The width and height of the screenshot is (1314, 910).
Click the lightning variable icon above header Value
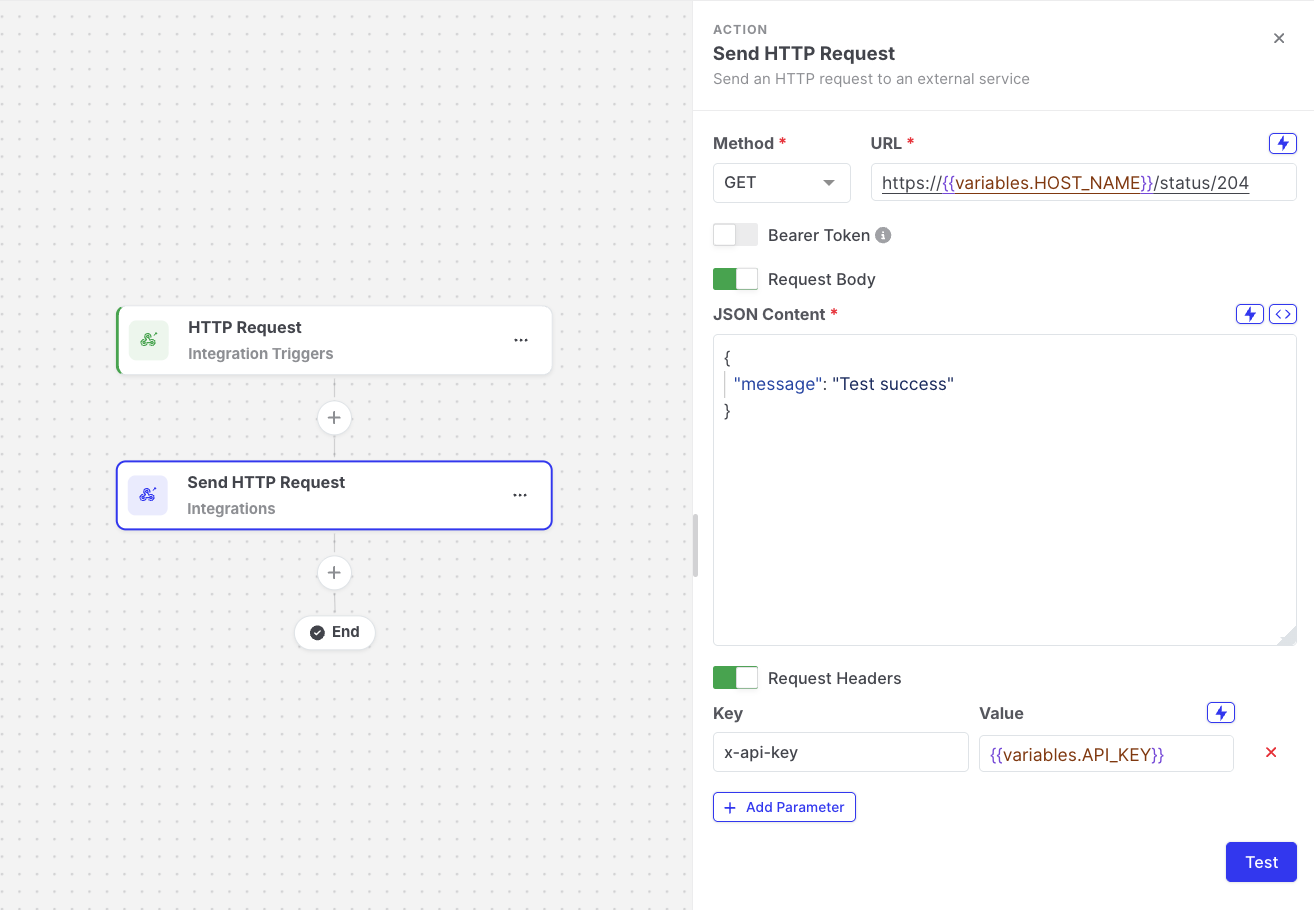(x=1221, y=713)
